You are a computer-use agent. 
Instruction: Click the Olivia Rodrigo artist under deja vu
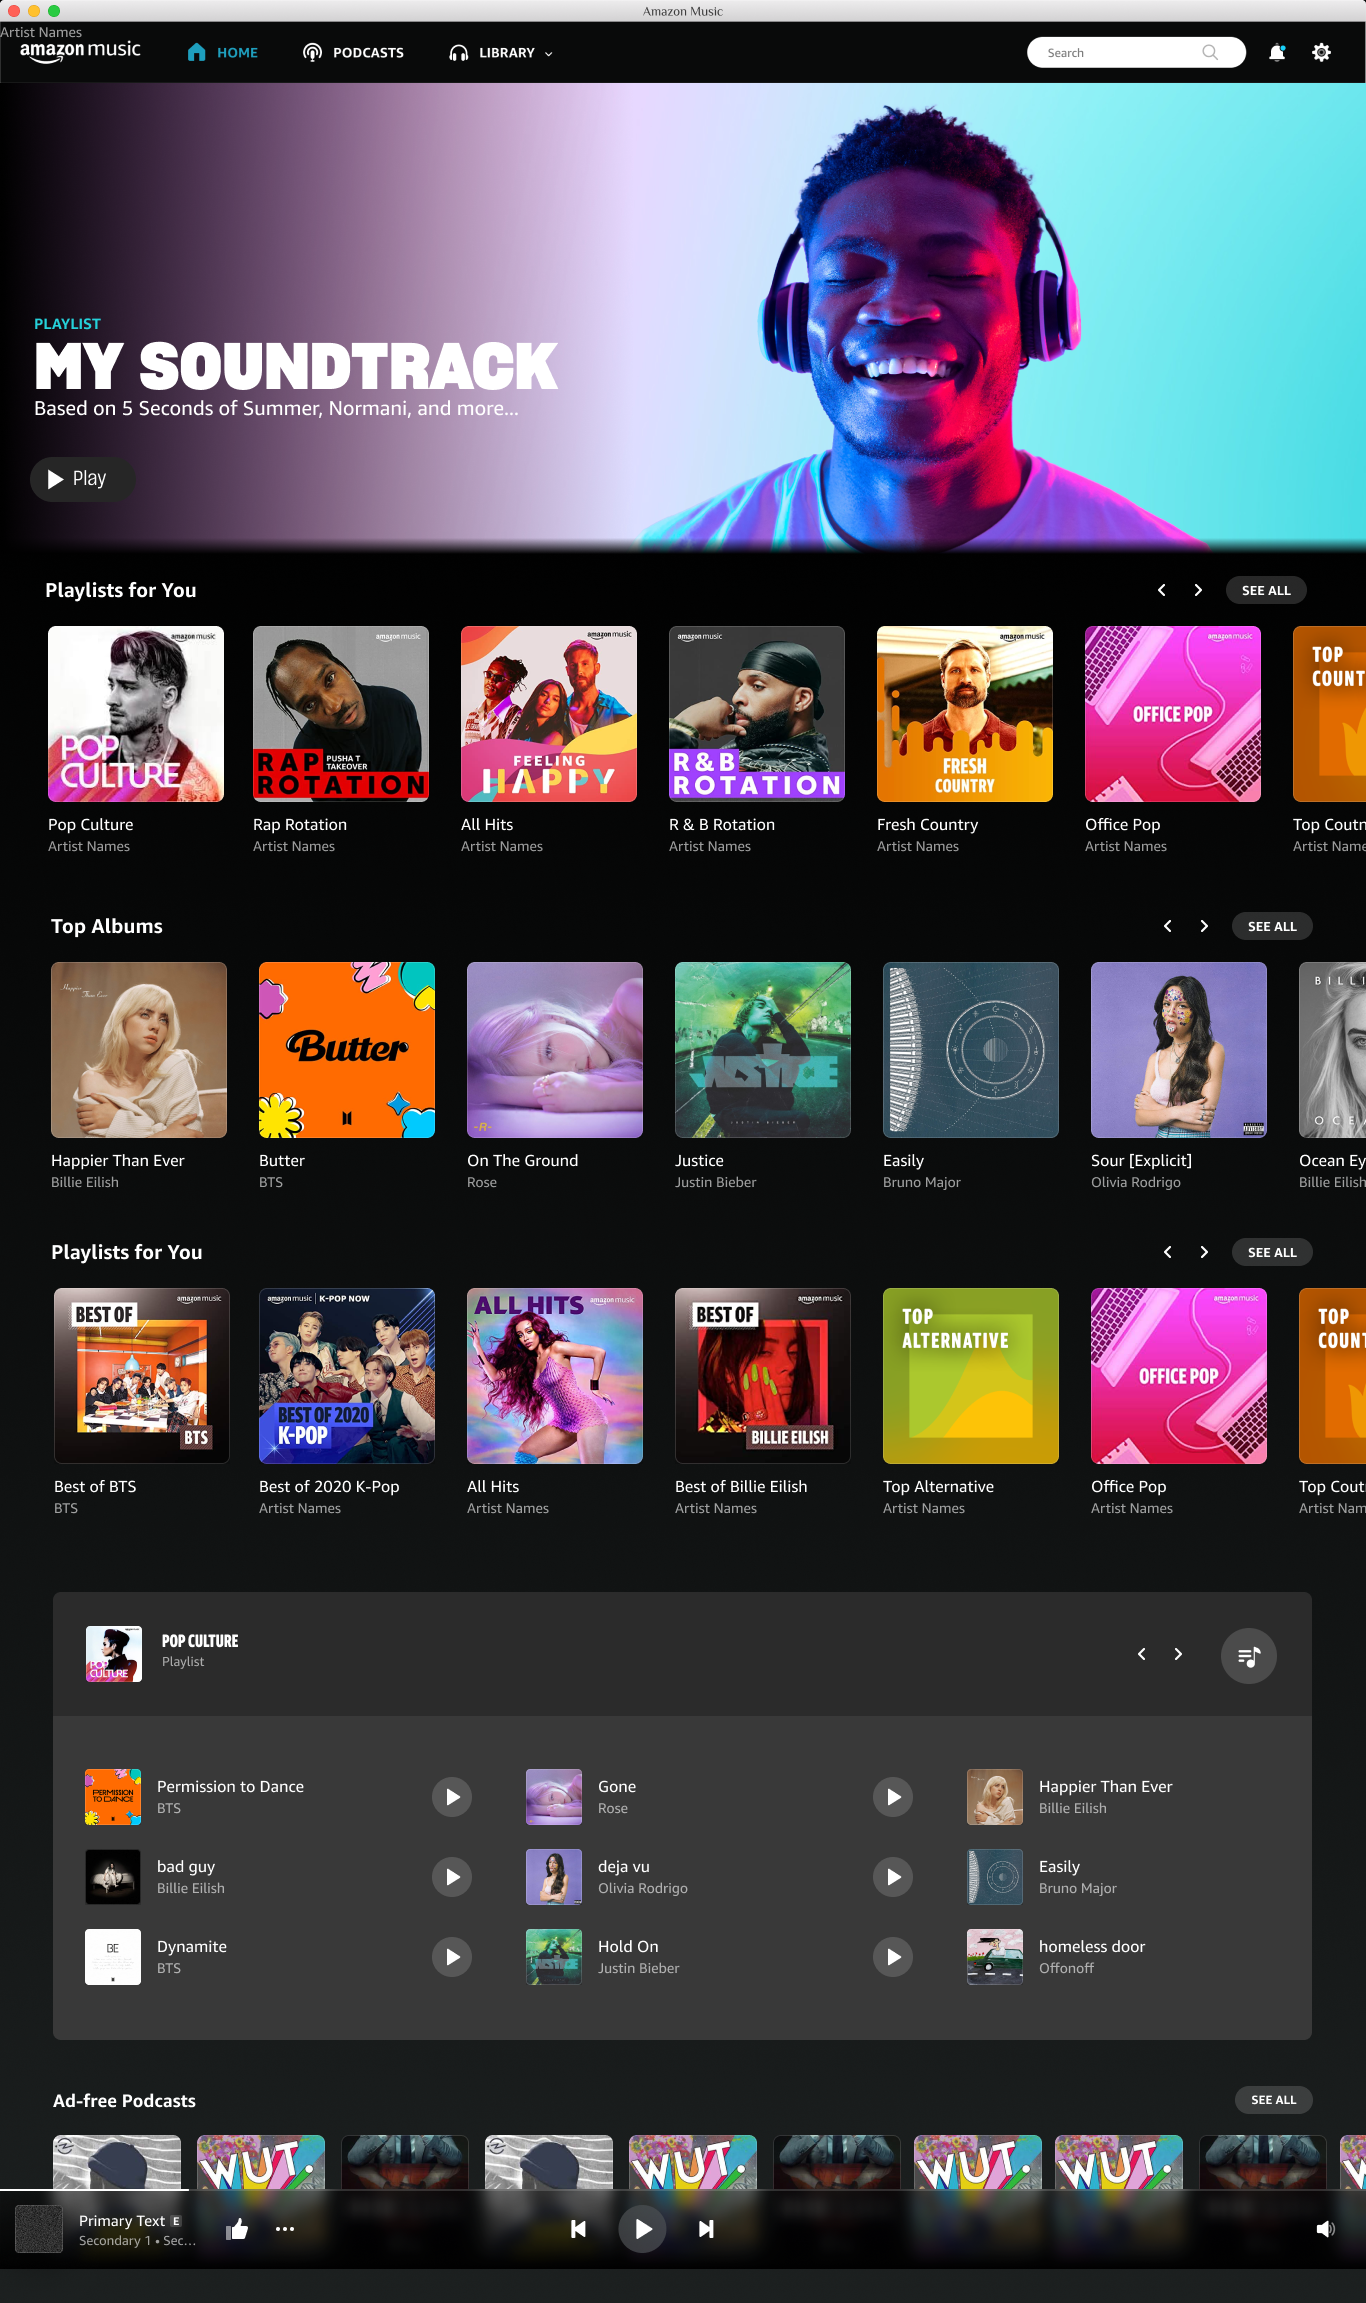tap(643, 1888)
